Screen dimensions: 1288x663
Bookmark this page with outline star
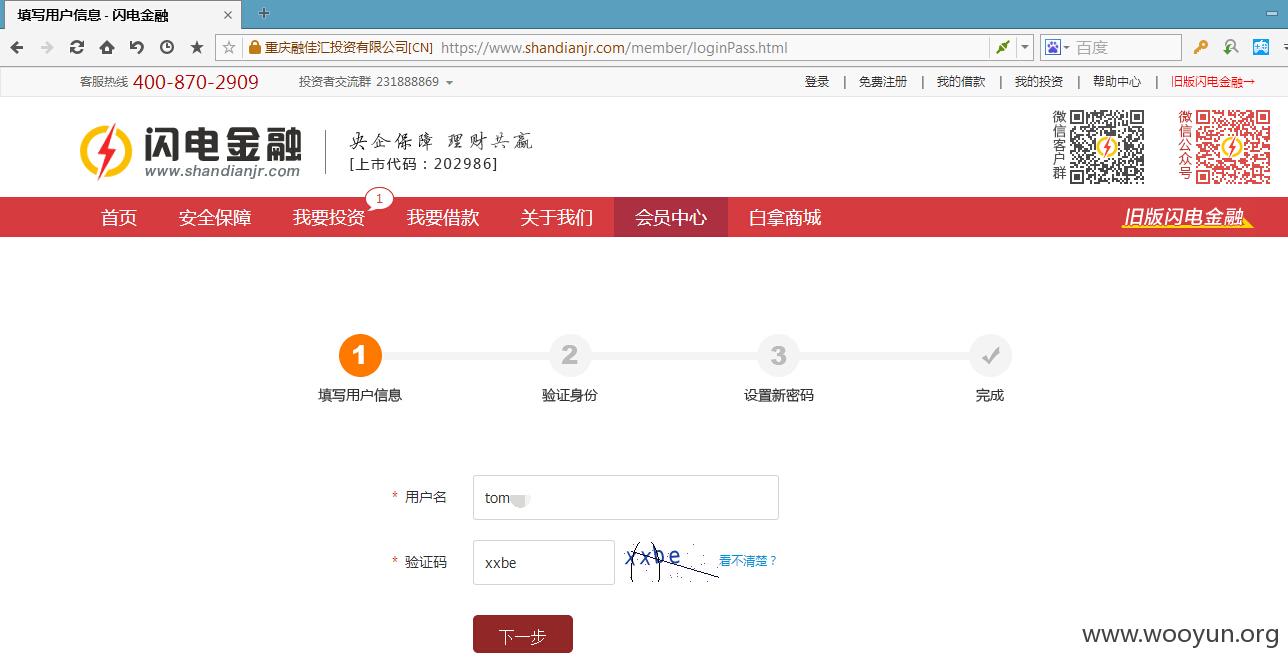click(x=229, y=47)
